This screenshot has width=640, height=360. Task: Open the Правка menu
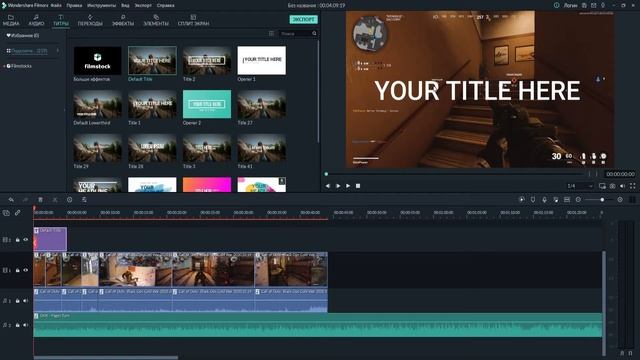tap(74, 6)
